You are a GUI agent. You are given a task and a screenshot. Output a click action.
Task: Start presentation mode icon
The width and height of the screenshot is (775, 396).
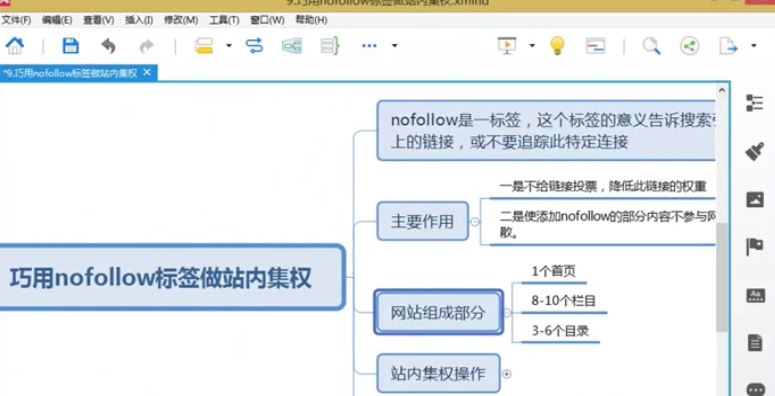(x=507, y=45)
